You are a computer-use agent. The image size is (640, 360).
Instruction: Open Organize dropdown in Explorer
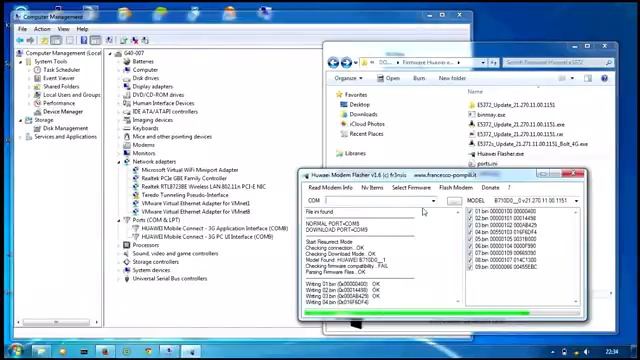click(348, 78)
